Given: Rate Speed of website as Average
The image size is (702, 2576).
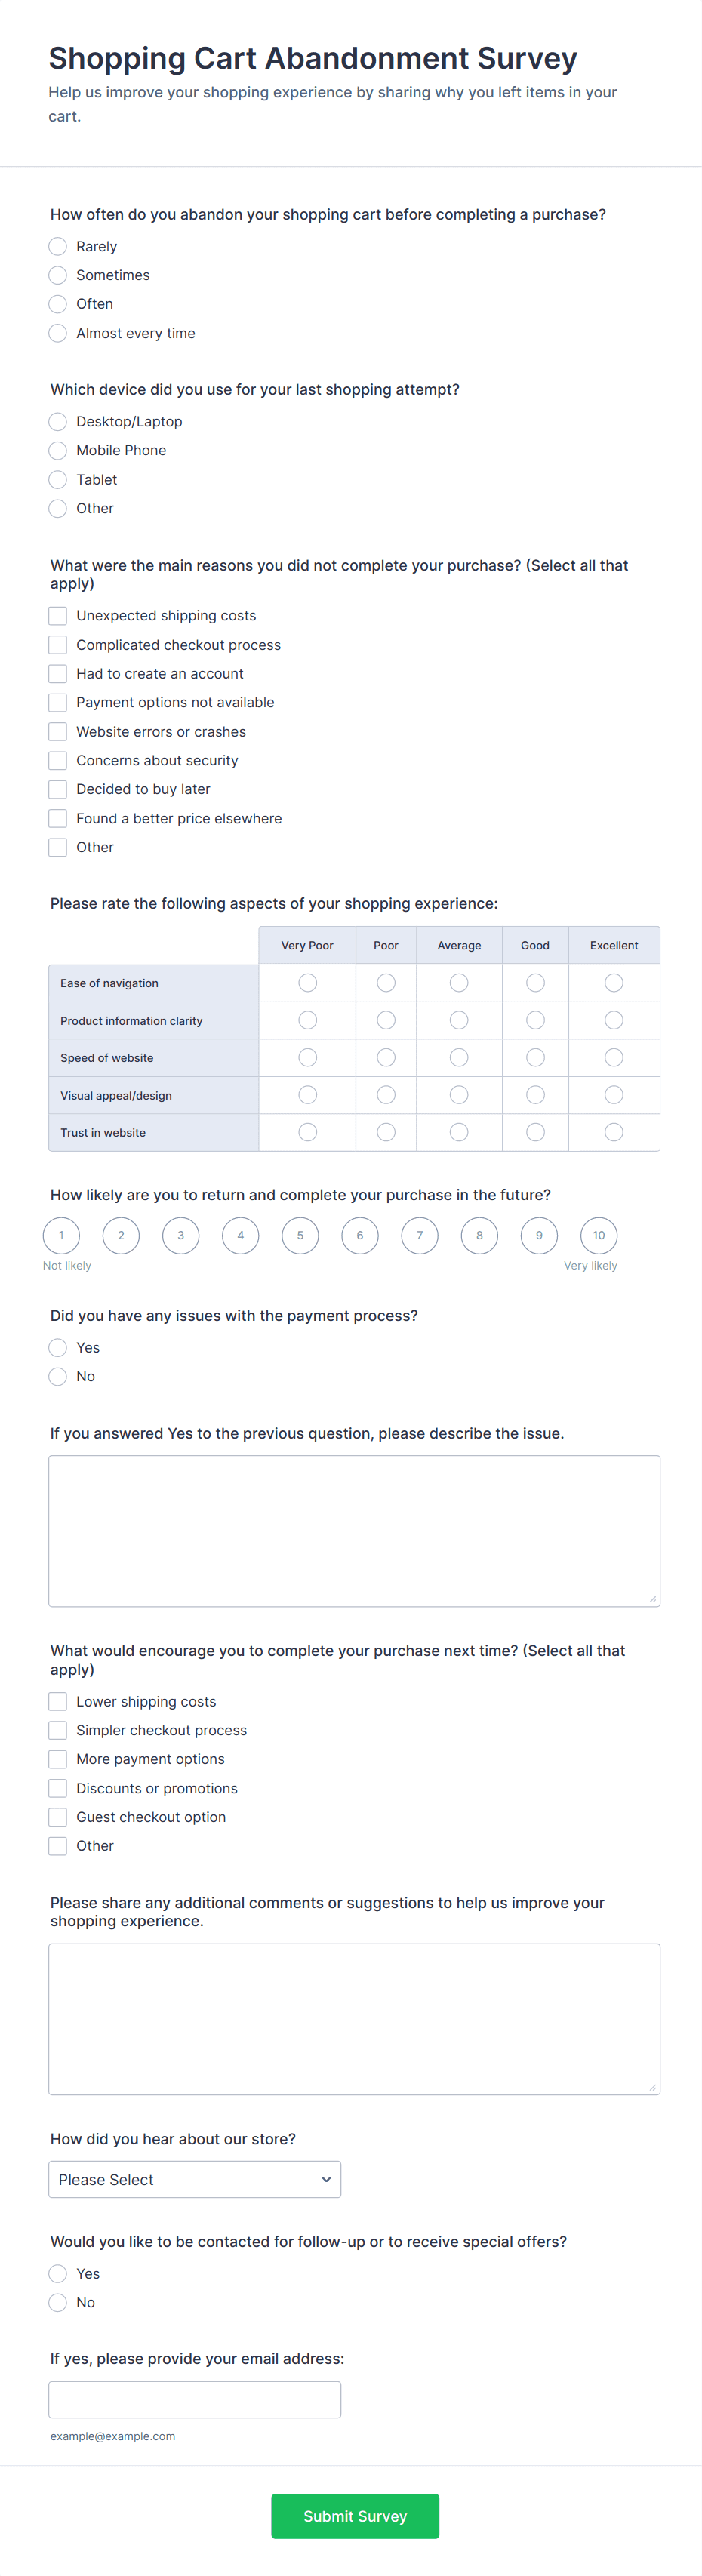Looking at the screenshot, I should point(458,1057).
